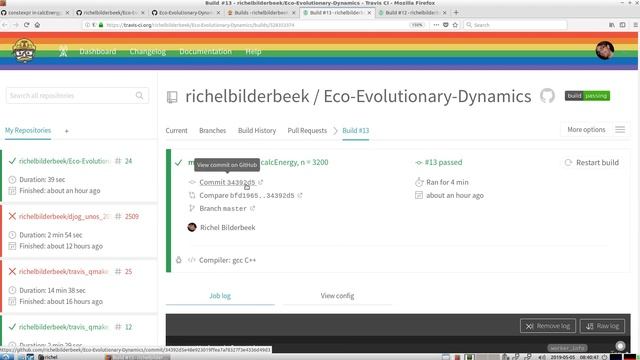Open the broadcasts tower icon in header
The width and height of the screenshot is (640, 360).
63,51
